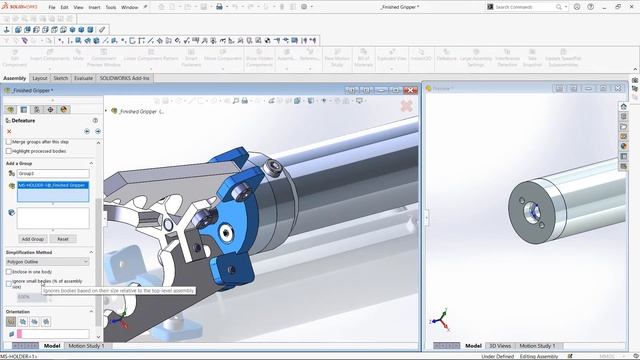Enable Merge groups after this step
This screenshot has height=360, width=640.
9,142
